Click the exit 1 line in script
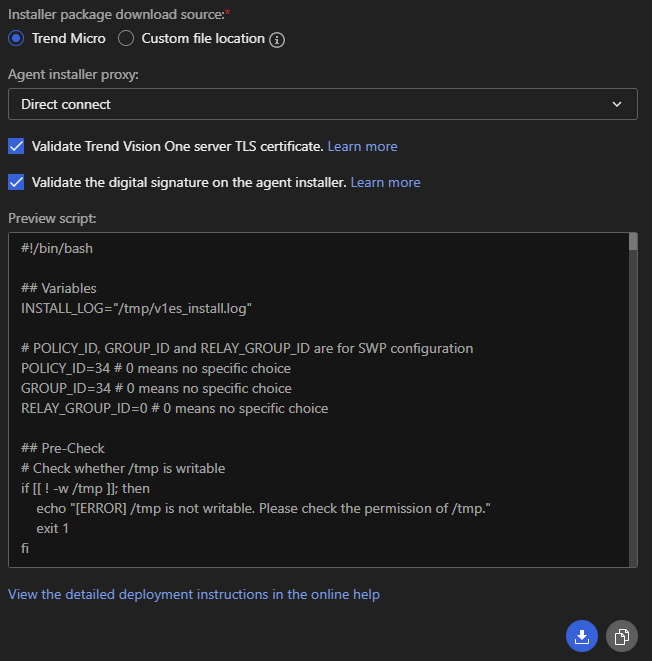652x661 pixels. tap(52, 528)
